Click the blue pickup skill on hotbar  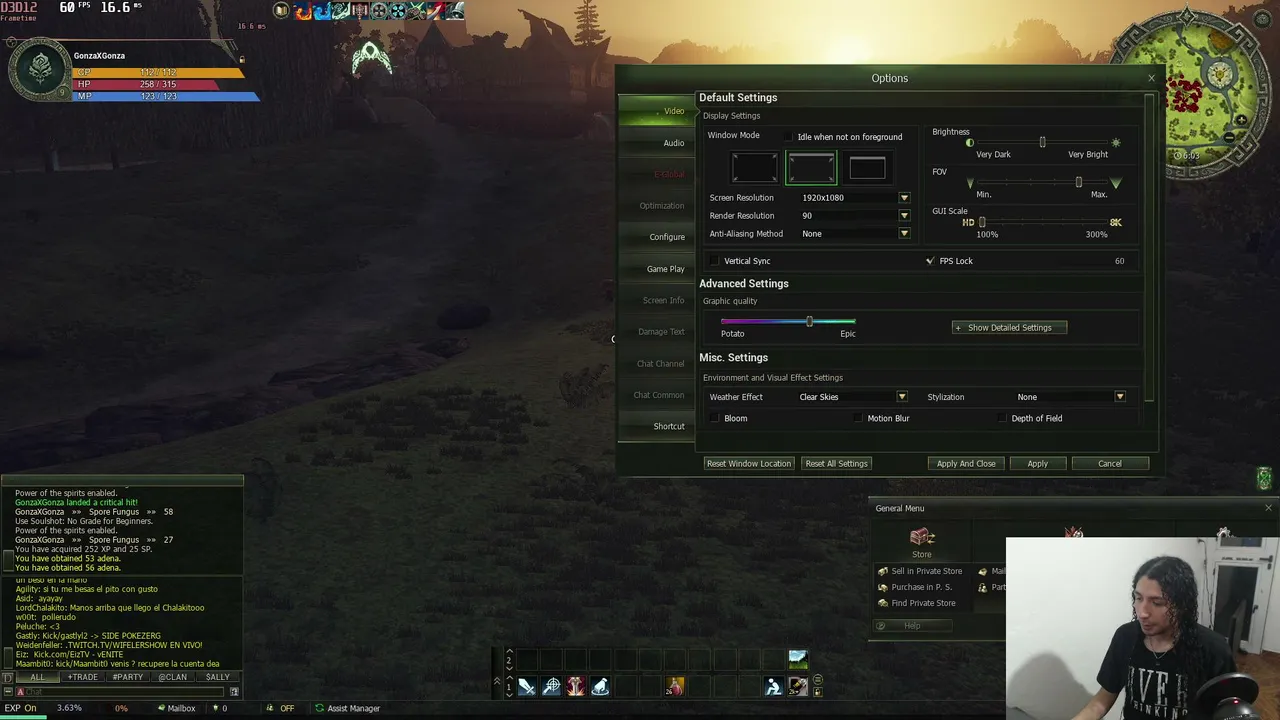pos(600,686)
